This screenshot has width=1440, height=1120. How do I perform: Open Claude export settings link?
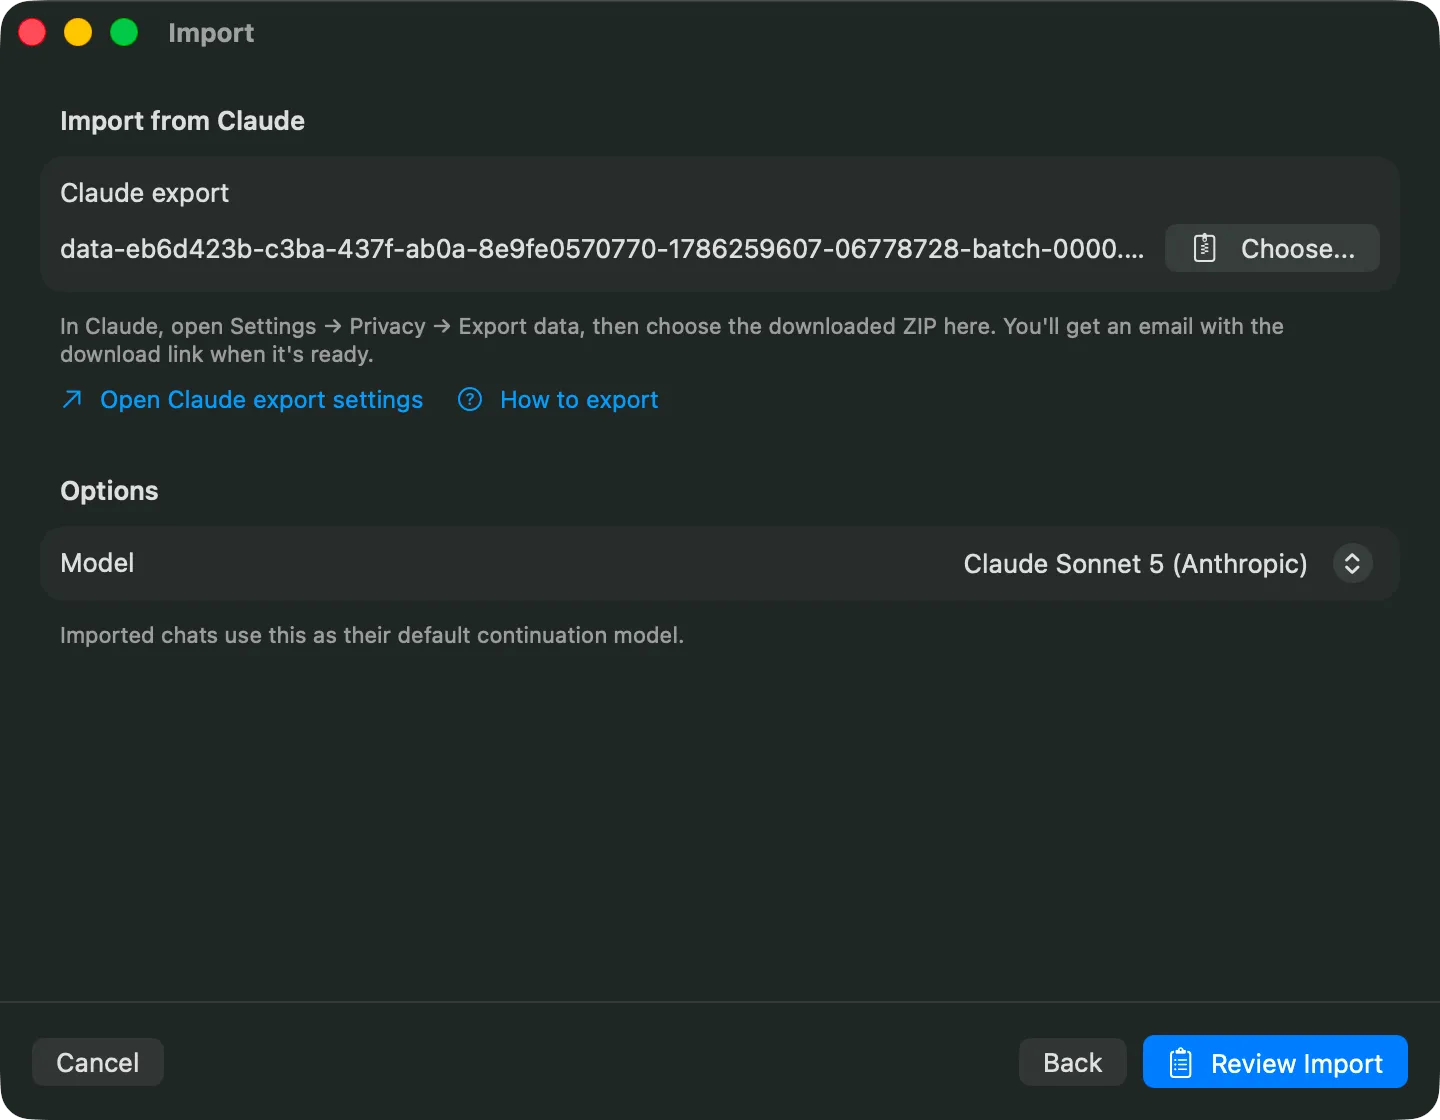tap(262, 400)
